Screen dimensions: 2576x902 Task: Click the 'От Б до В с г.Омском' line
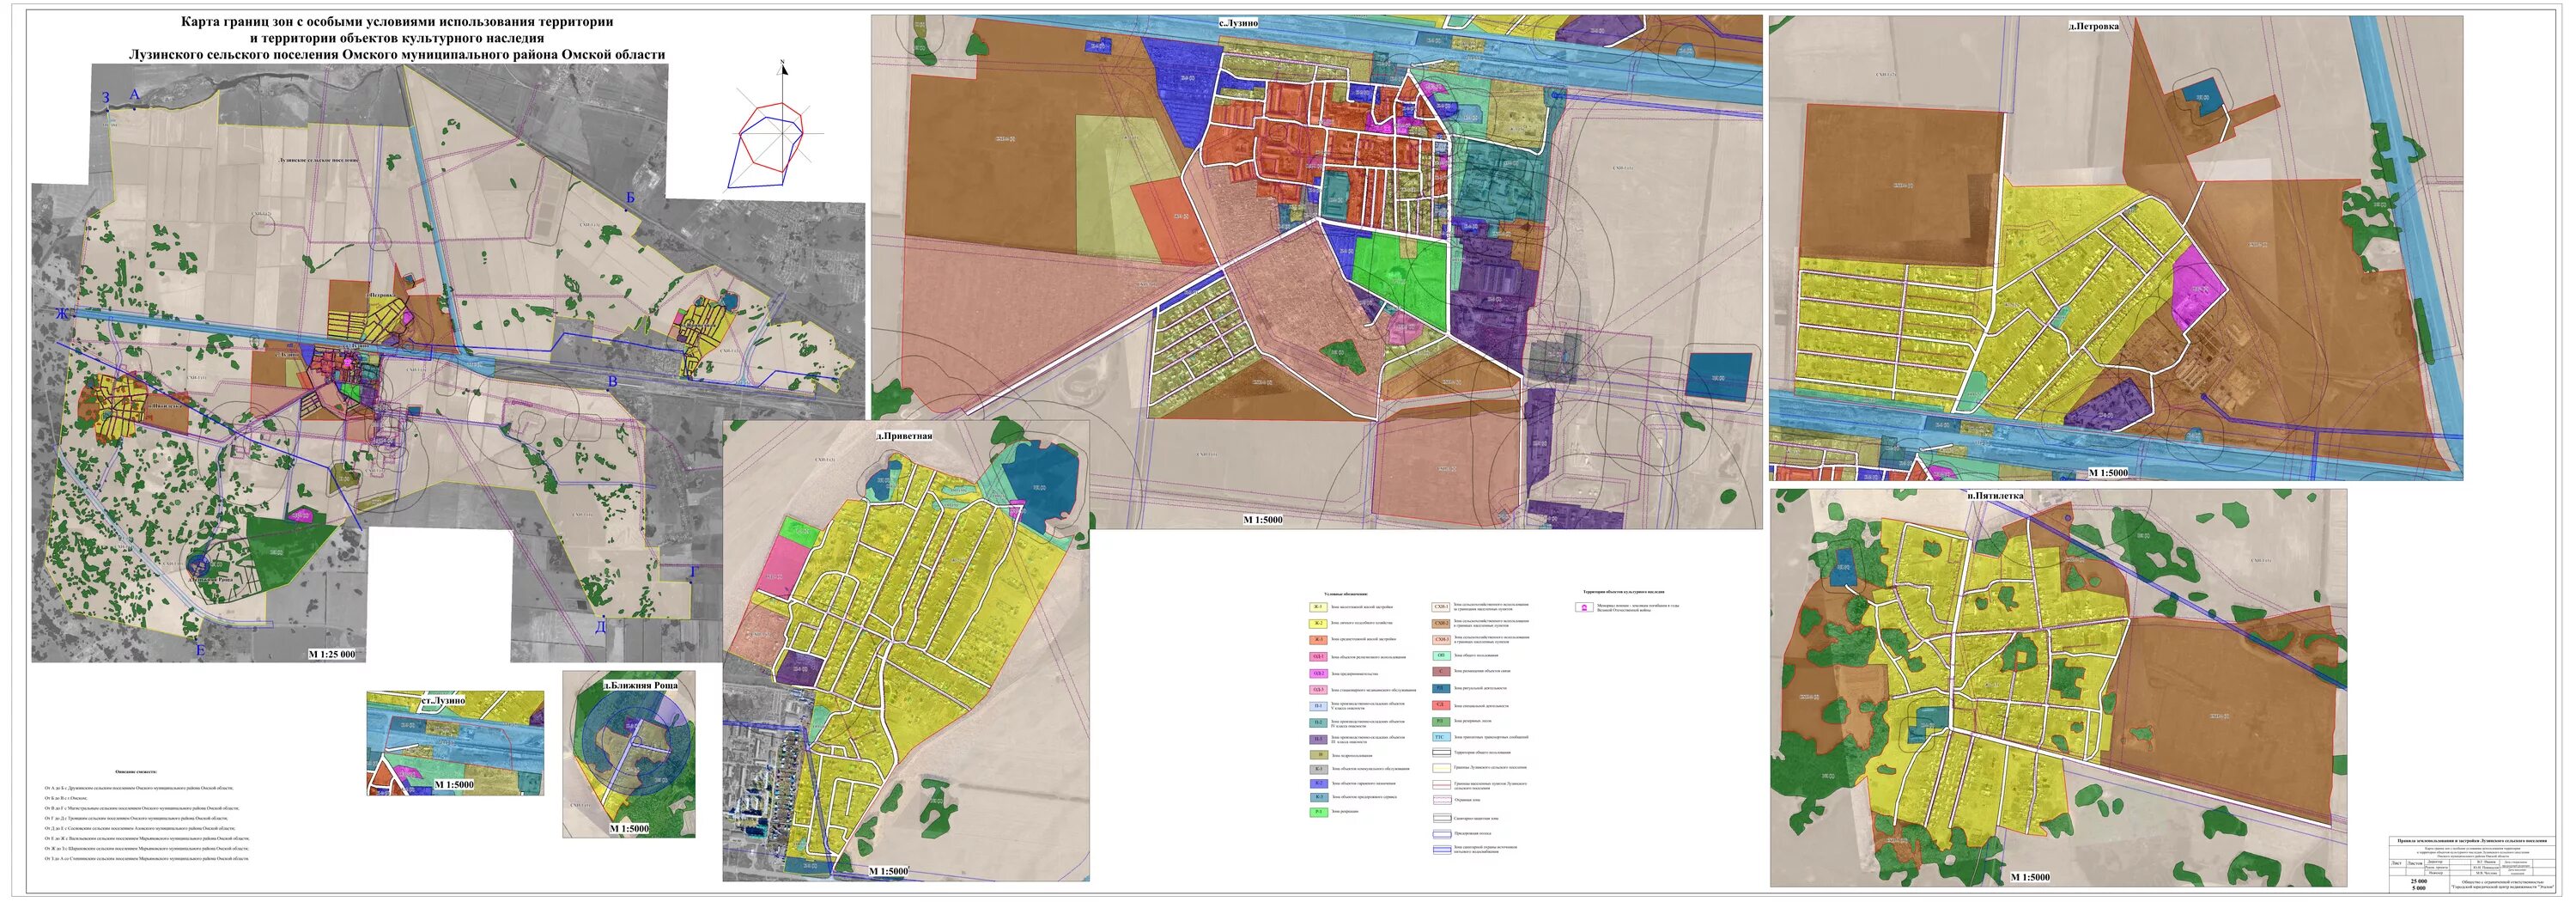pyautogui.click(x=67, y=799)
